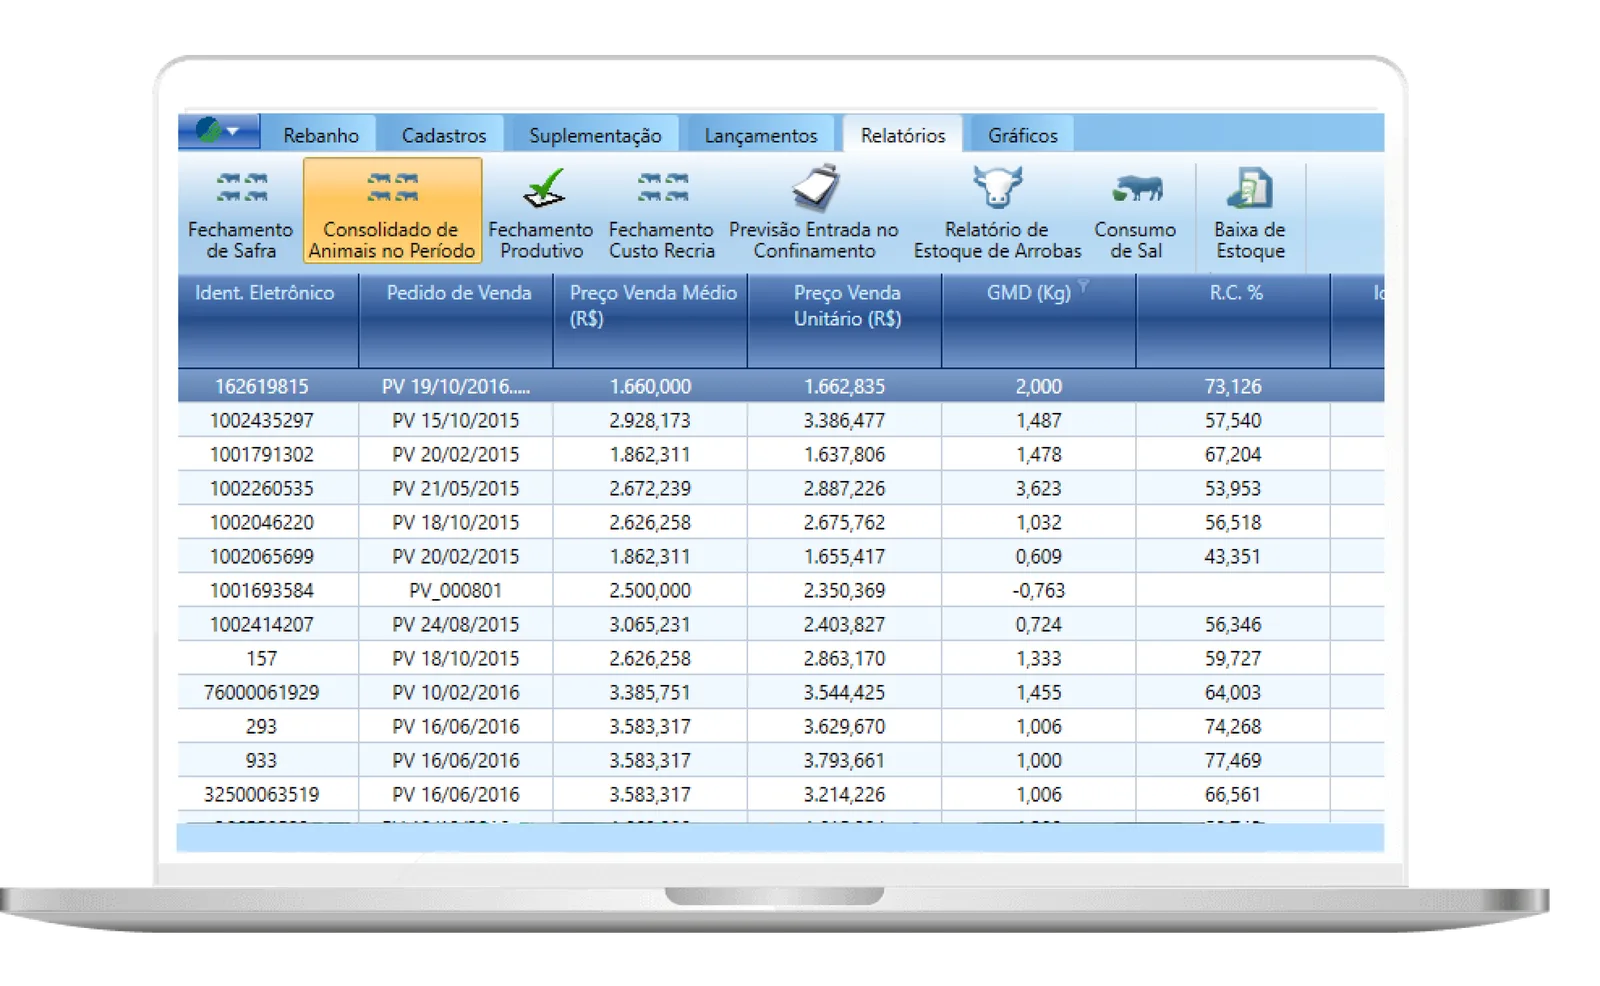Screen dimensions: 1600x986
Task: Click the Ident. Eletrônico column header
Action: point(265,293)
